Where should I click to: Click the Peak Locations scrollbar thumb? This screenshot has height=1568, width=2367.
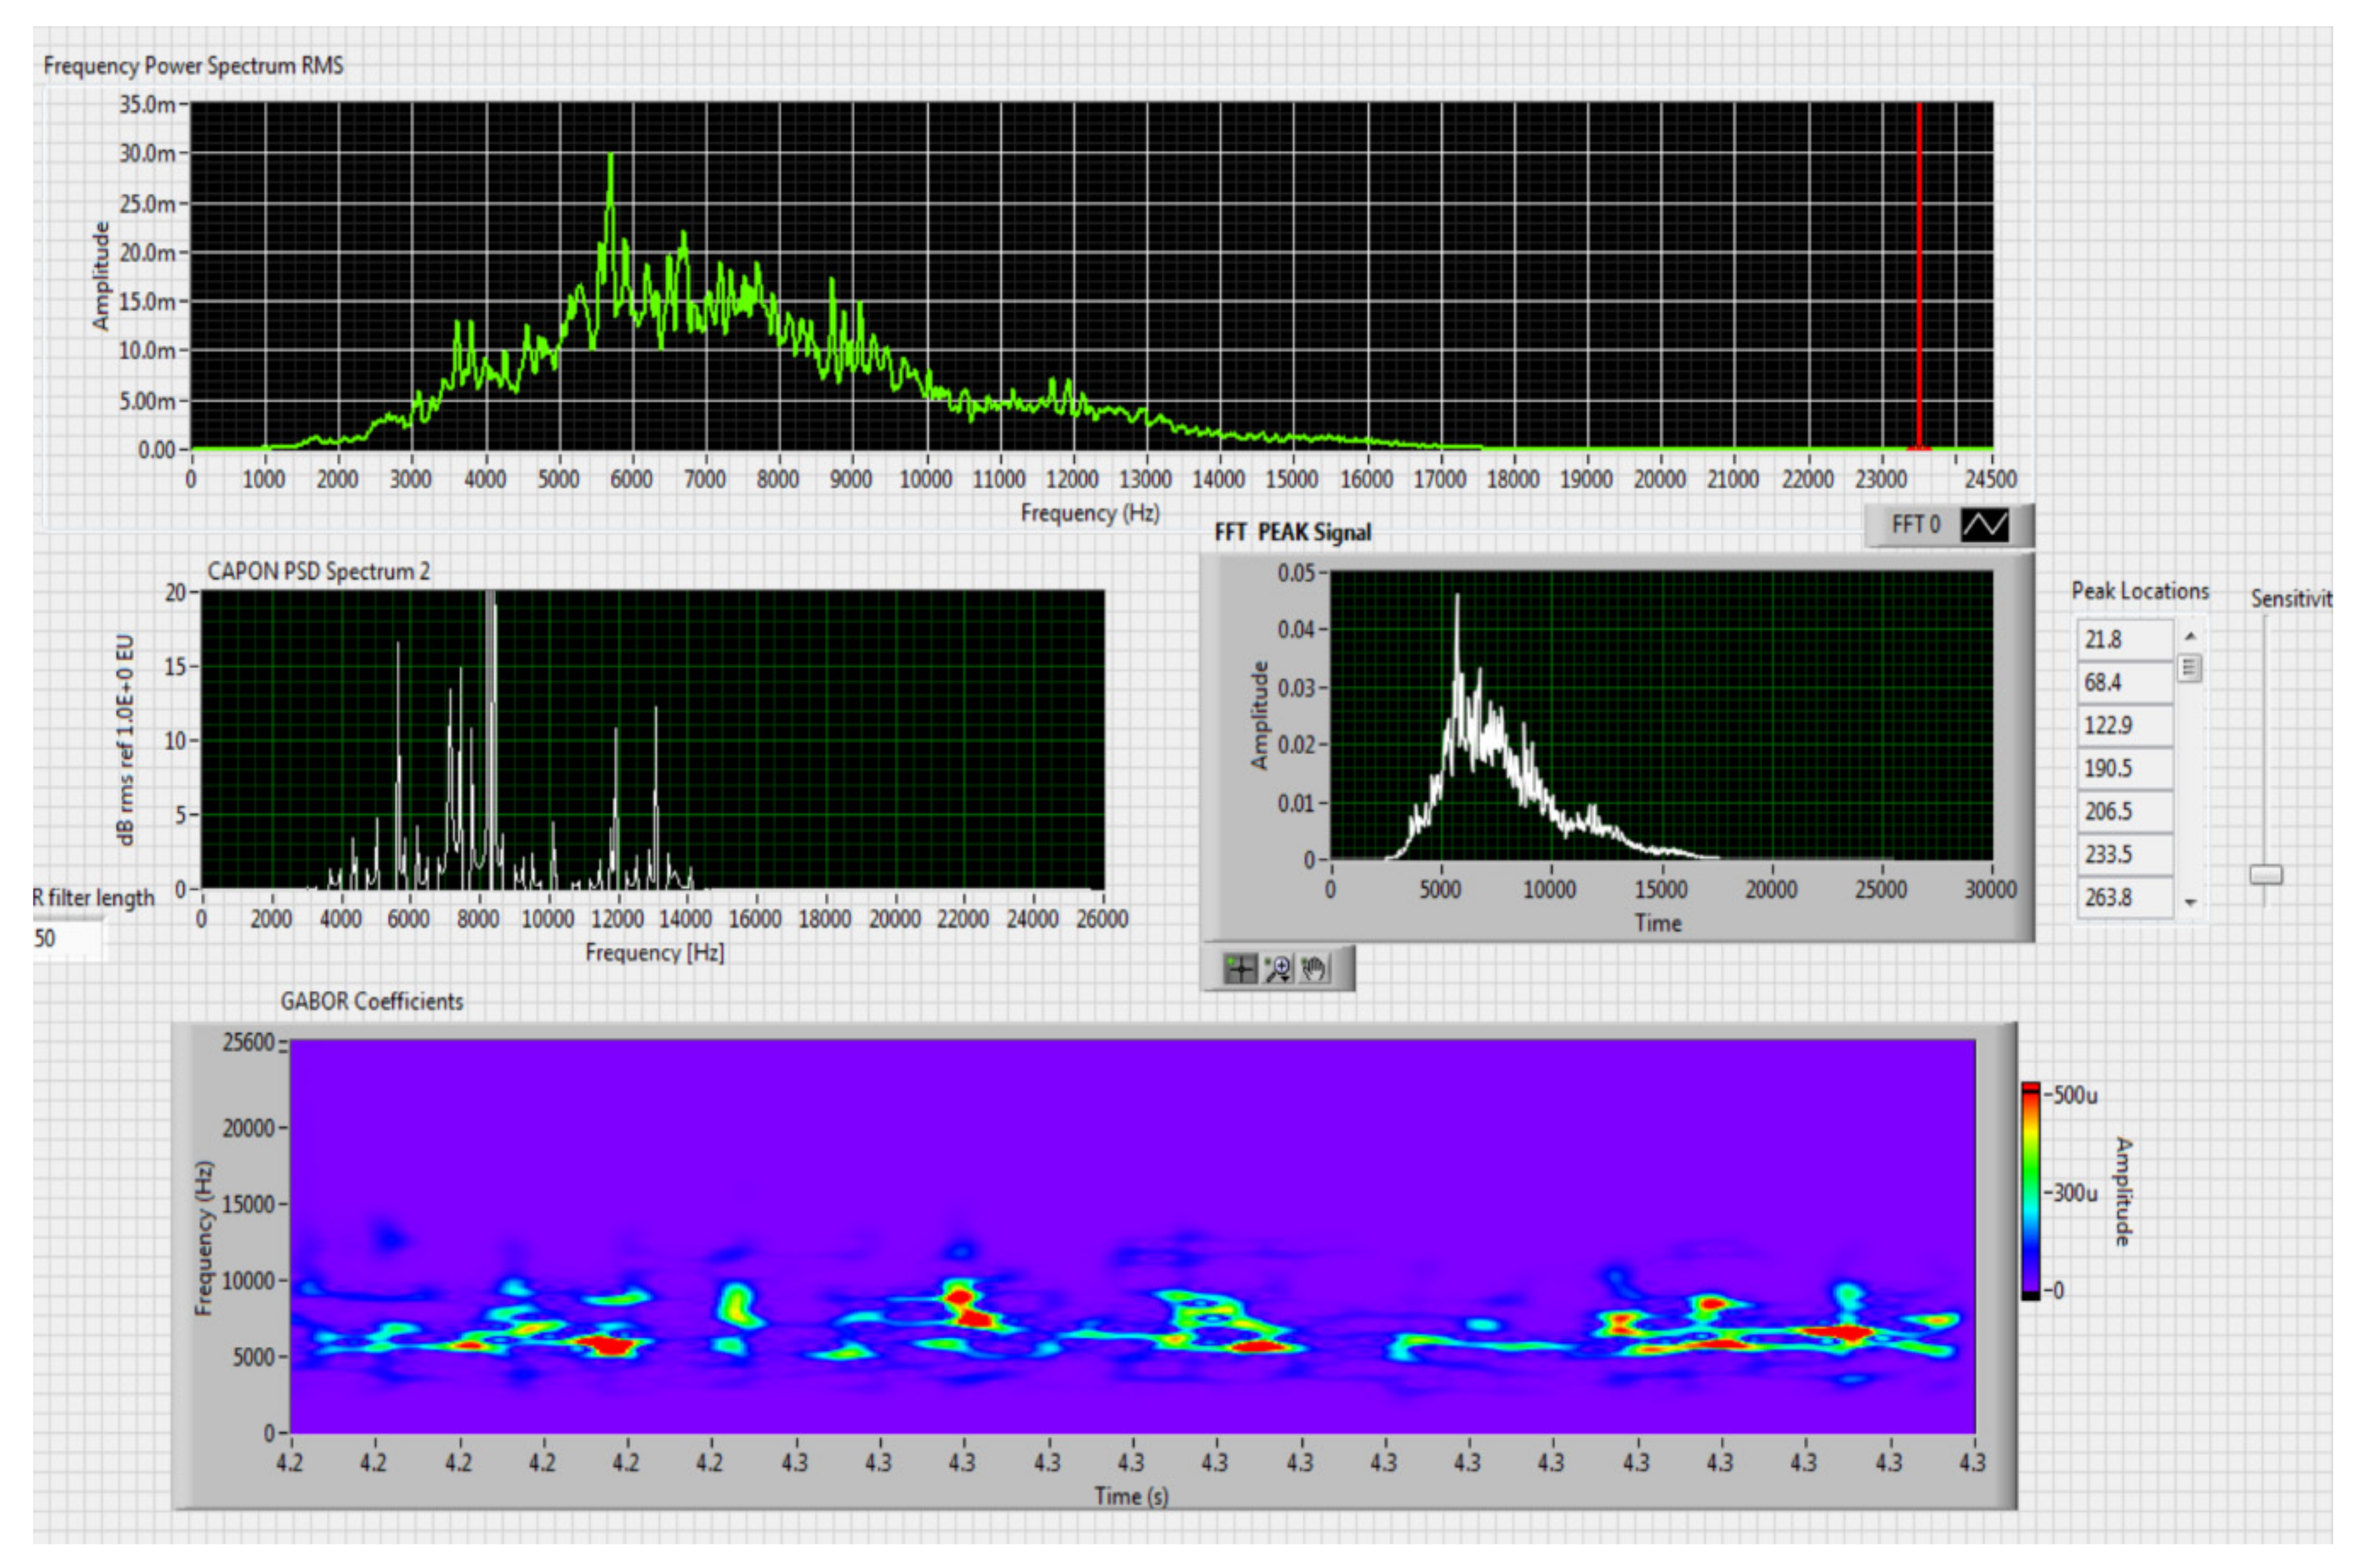[2190, 667]
